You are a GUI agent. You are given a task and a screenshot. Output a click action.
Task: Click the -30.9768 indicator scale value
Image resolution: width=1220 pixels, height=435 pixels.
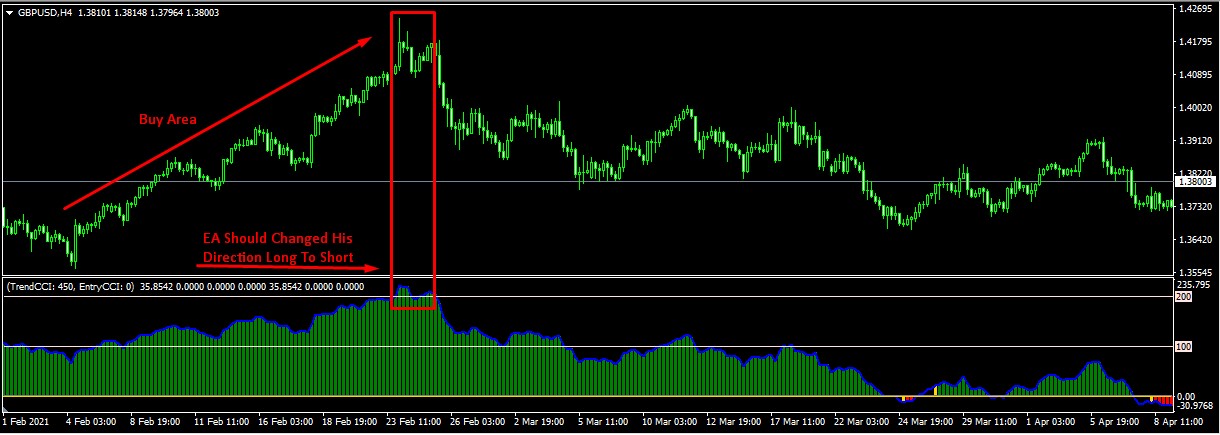click(1194, 405)
